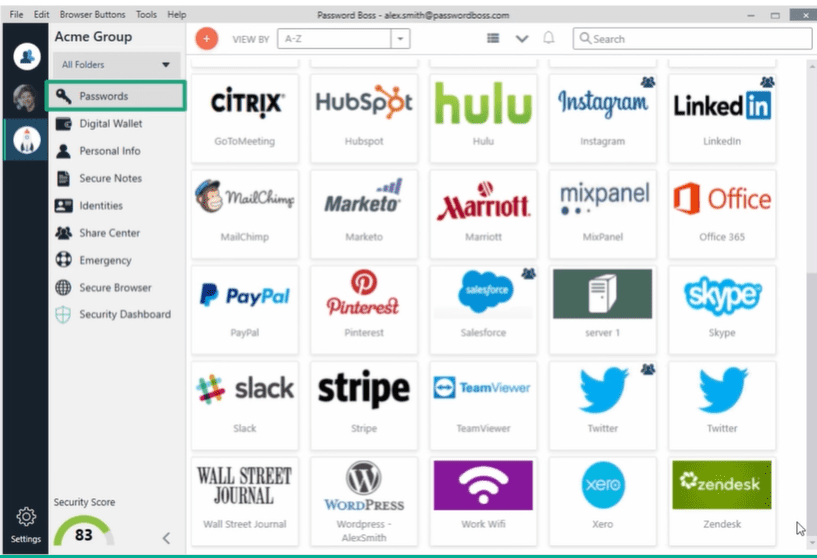Open the PayPal password tile
This screenshot has width=817, height=558.
[244, 310]
